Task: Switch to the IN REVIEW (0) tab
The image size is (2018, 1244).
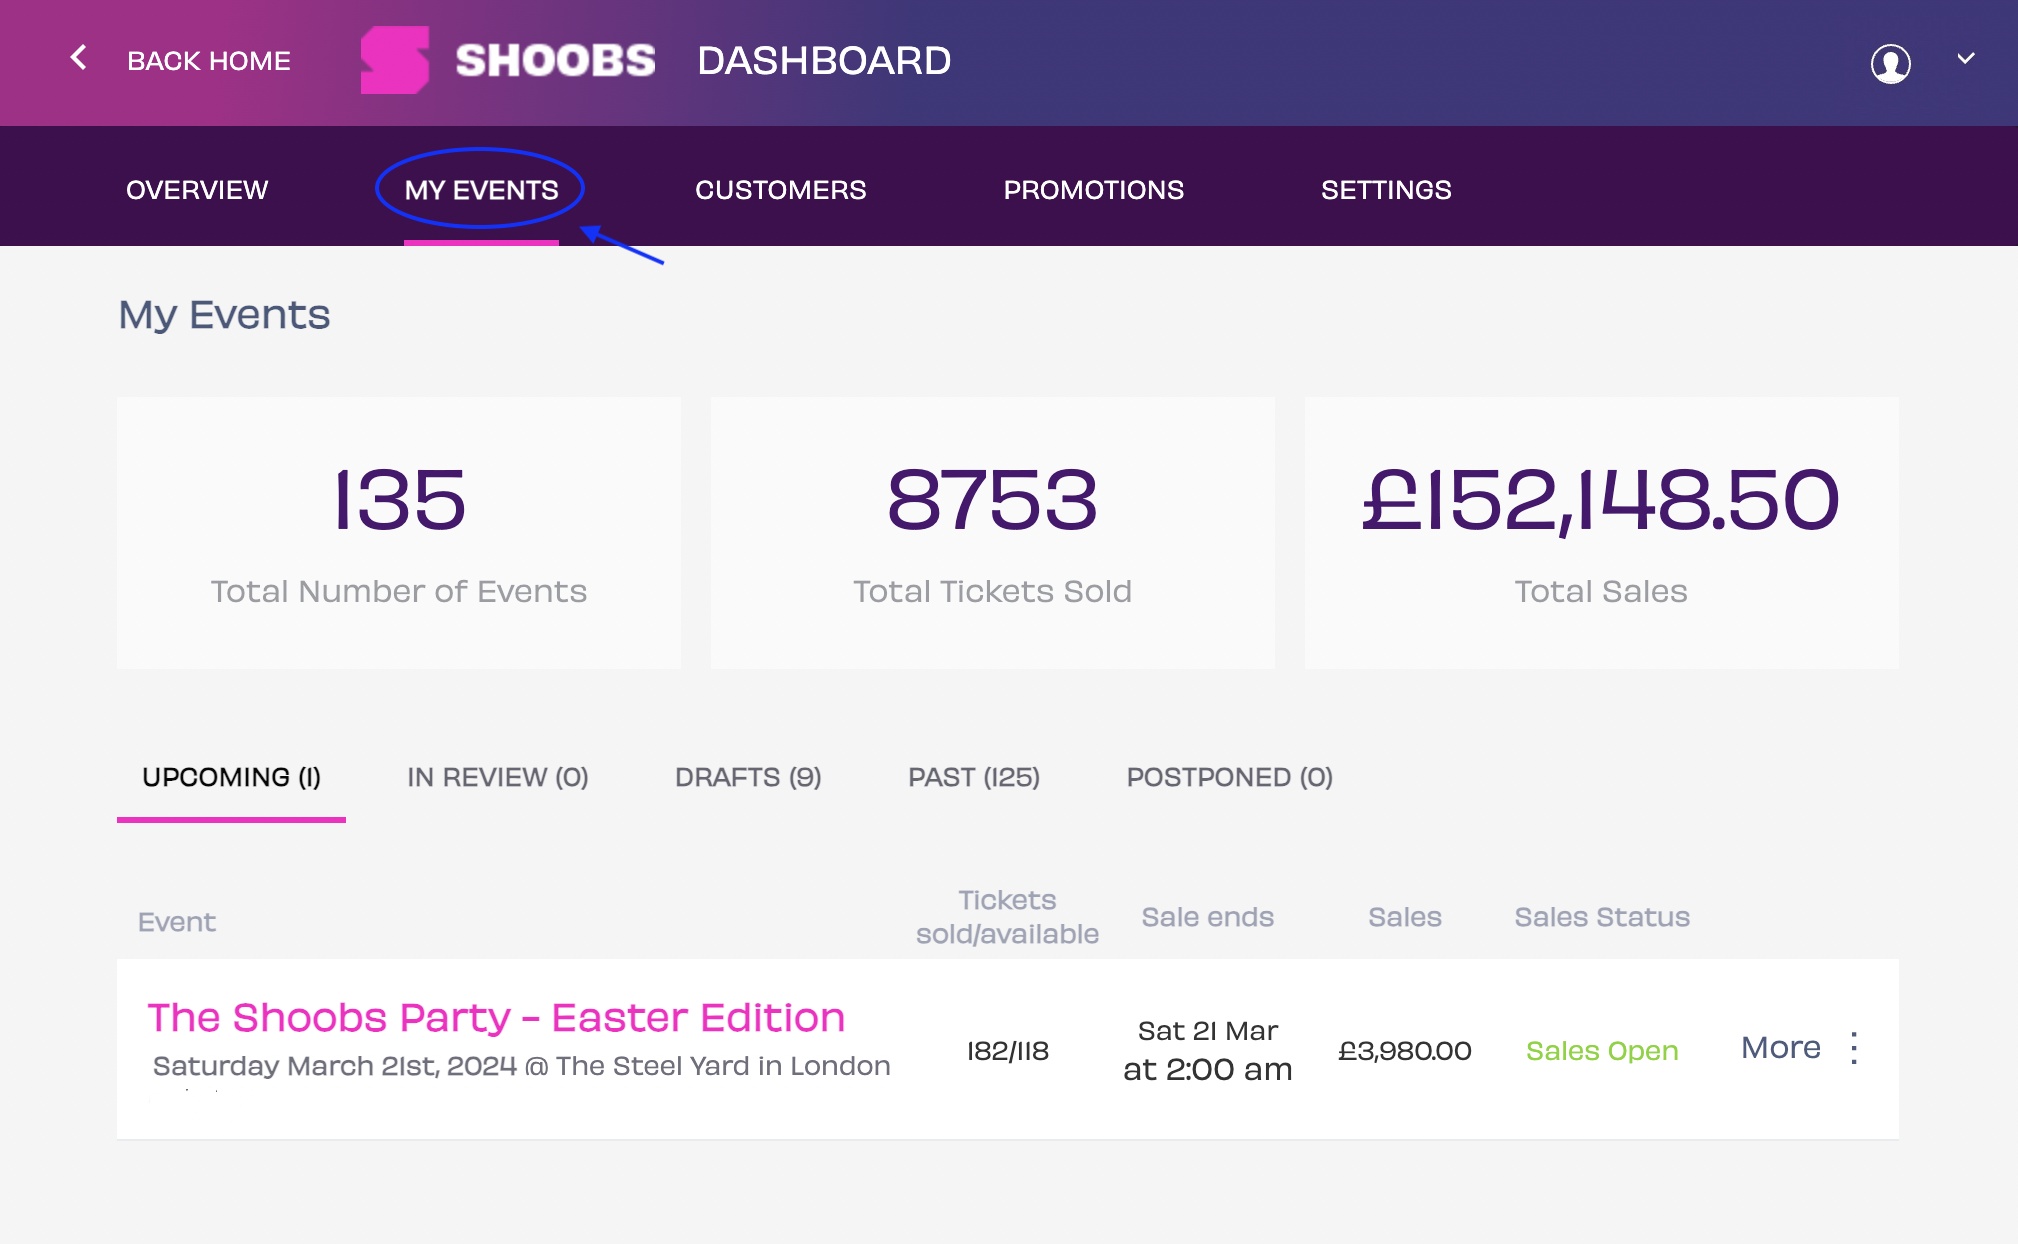Action: [497, 777]
